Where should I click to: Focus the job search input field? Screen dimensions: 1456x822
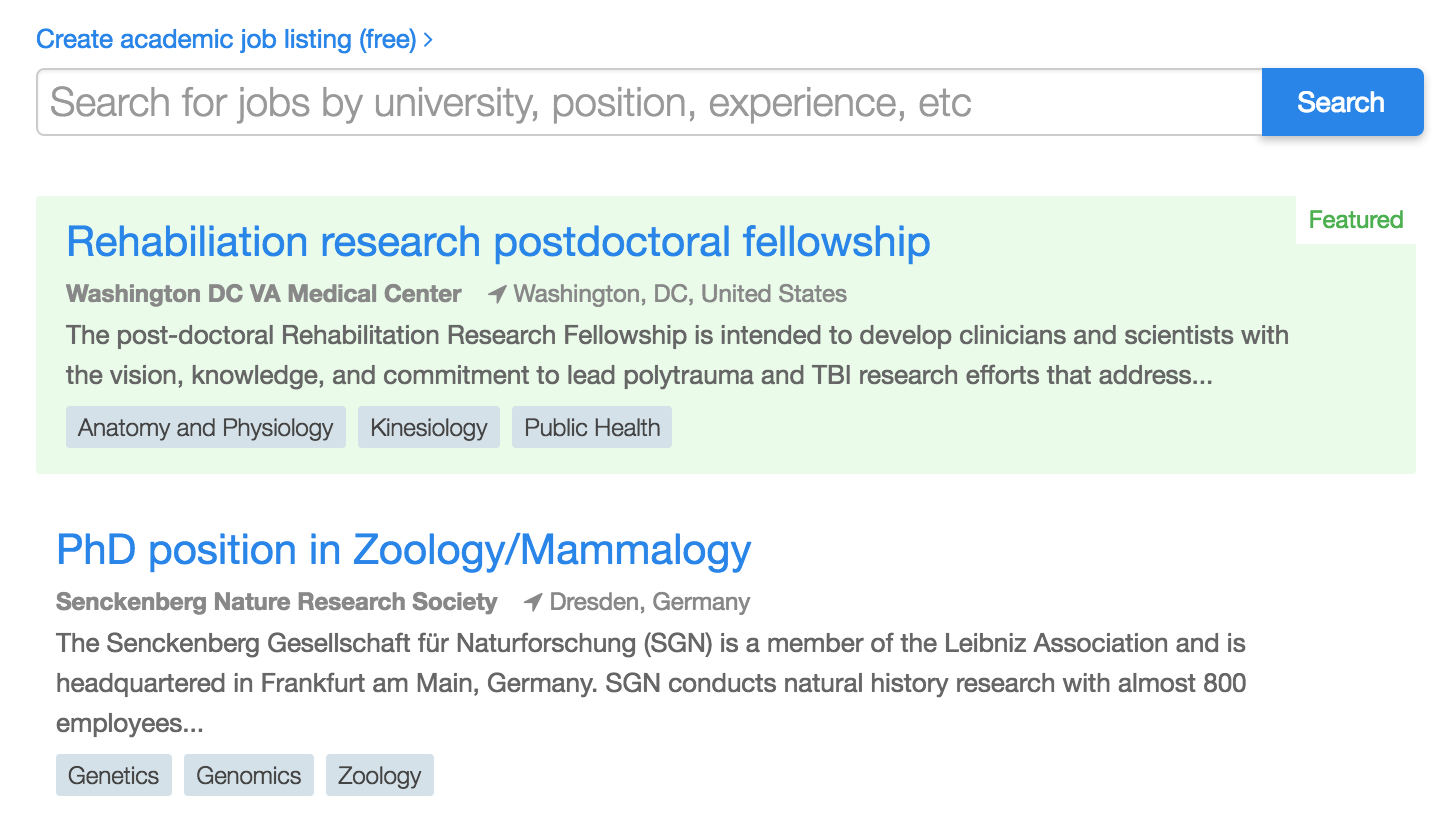(649, 102)
